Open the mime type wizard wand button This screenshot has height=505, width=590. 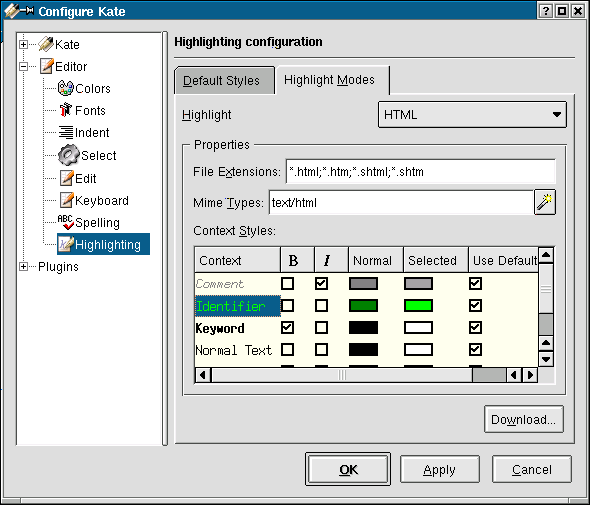tap(545, 202)
